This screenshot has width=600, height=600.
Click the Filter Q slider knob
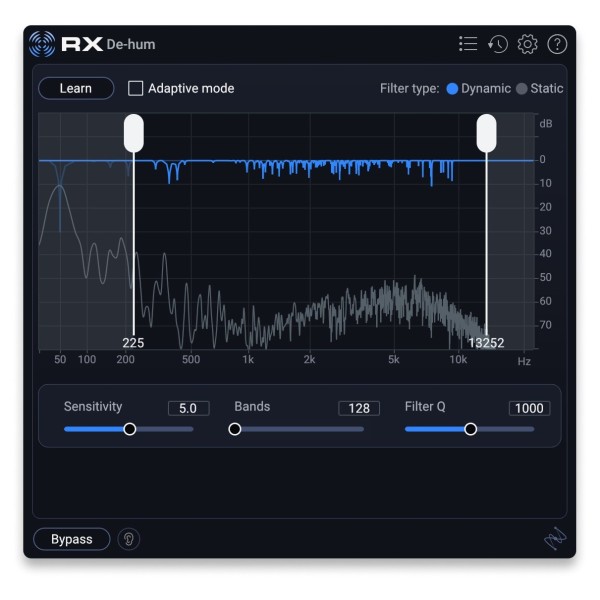click(x=470, y=429)
